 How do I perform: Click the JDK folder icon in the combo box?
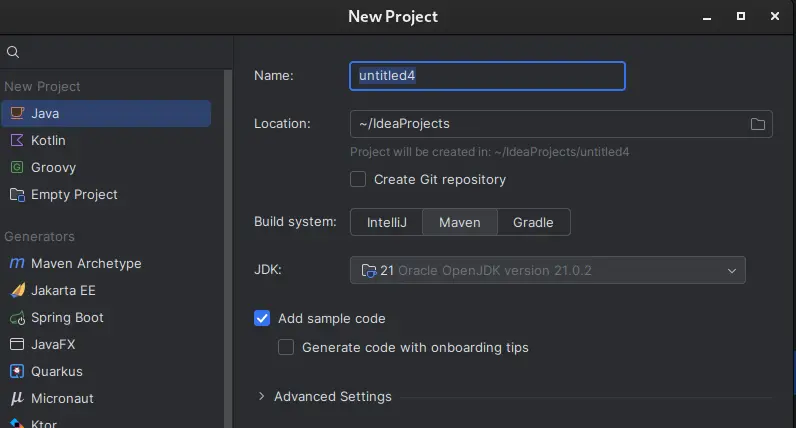tap(369, 270)
